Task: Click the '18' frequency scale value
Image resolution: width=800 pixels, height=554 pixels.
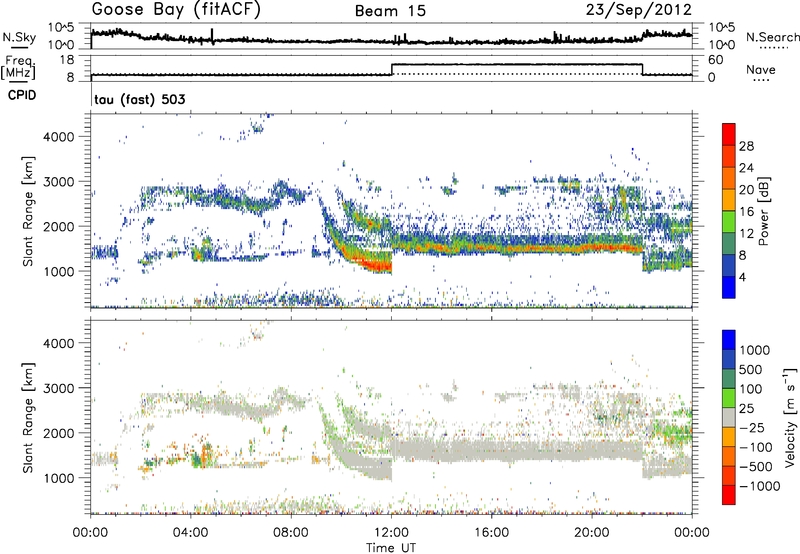Action: (x=67, y=60)
